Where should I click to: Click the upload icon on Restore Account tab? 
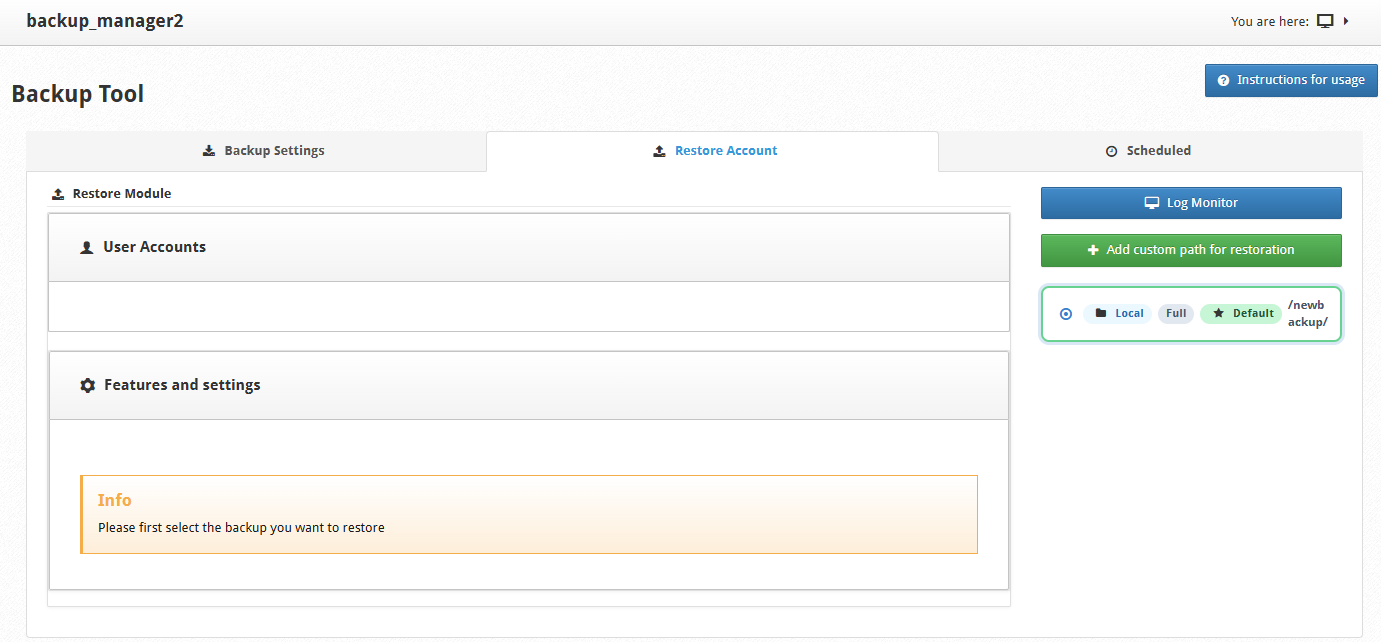pos(659,151)
